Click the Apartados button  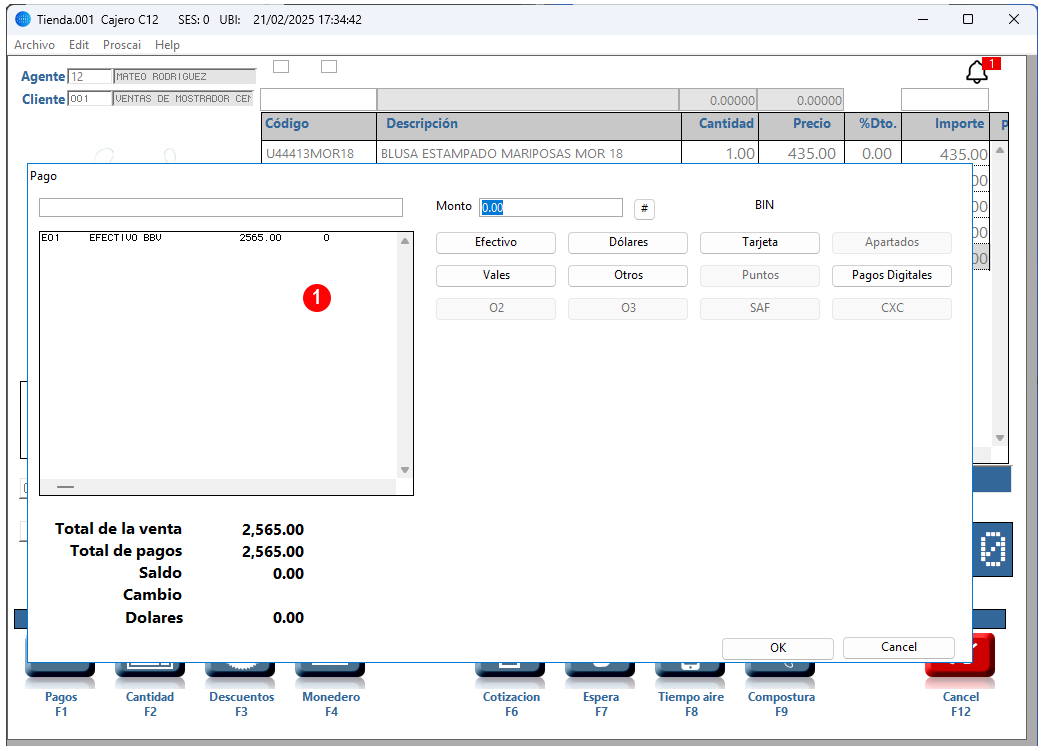click(x=892, y=242)
